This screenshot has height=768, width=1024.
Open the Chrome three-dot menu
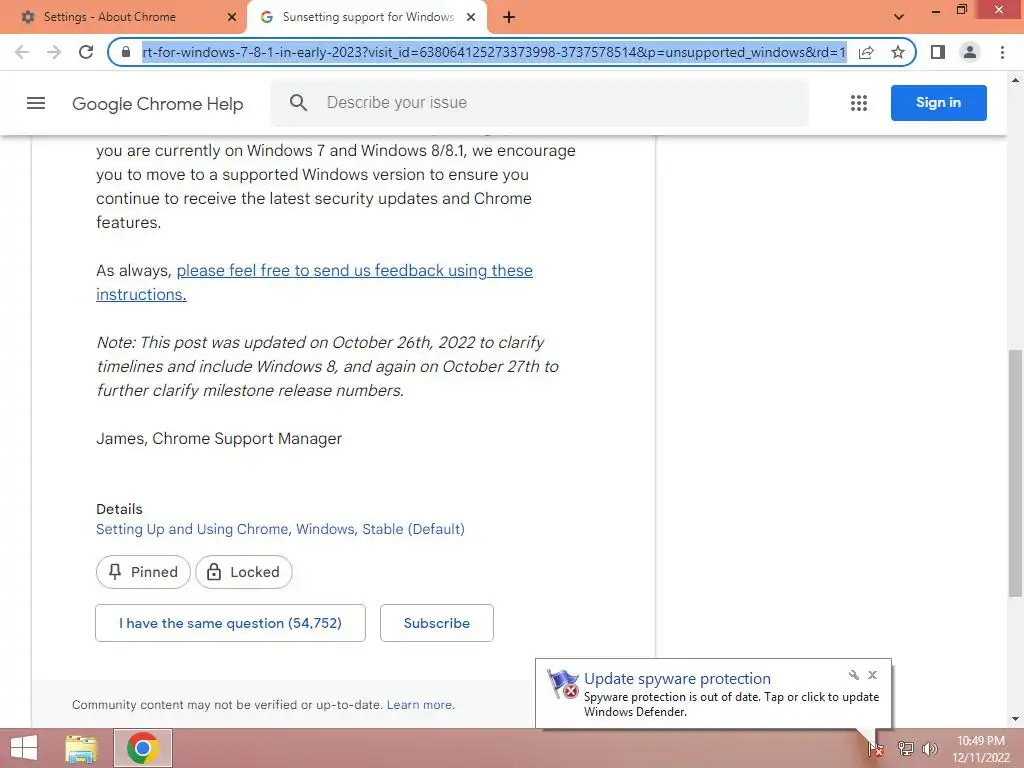pos(1002,52)
